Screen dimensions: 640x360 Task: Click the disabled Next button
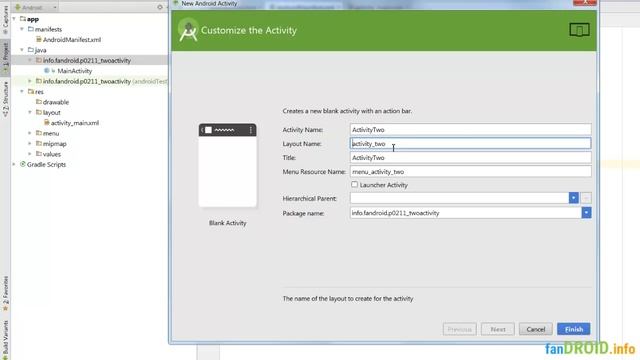coord(498,329)
